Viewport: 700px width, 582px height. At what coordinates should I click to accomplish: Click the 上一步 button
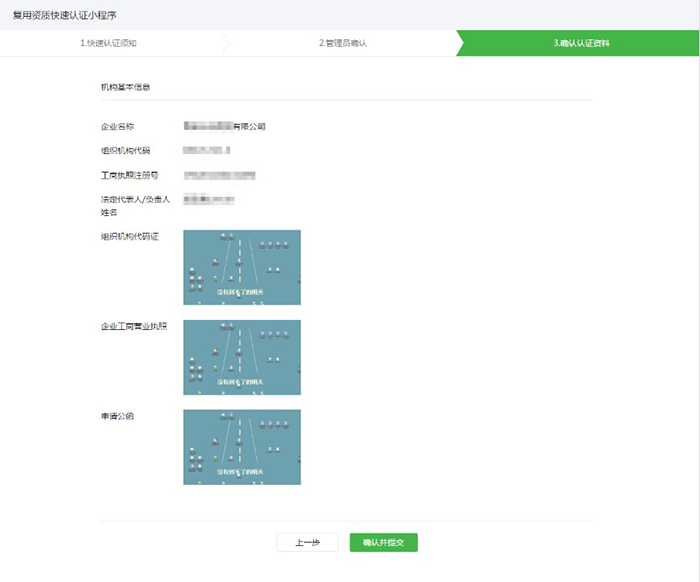[307, 542]
